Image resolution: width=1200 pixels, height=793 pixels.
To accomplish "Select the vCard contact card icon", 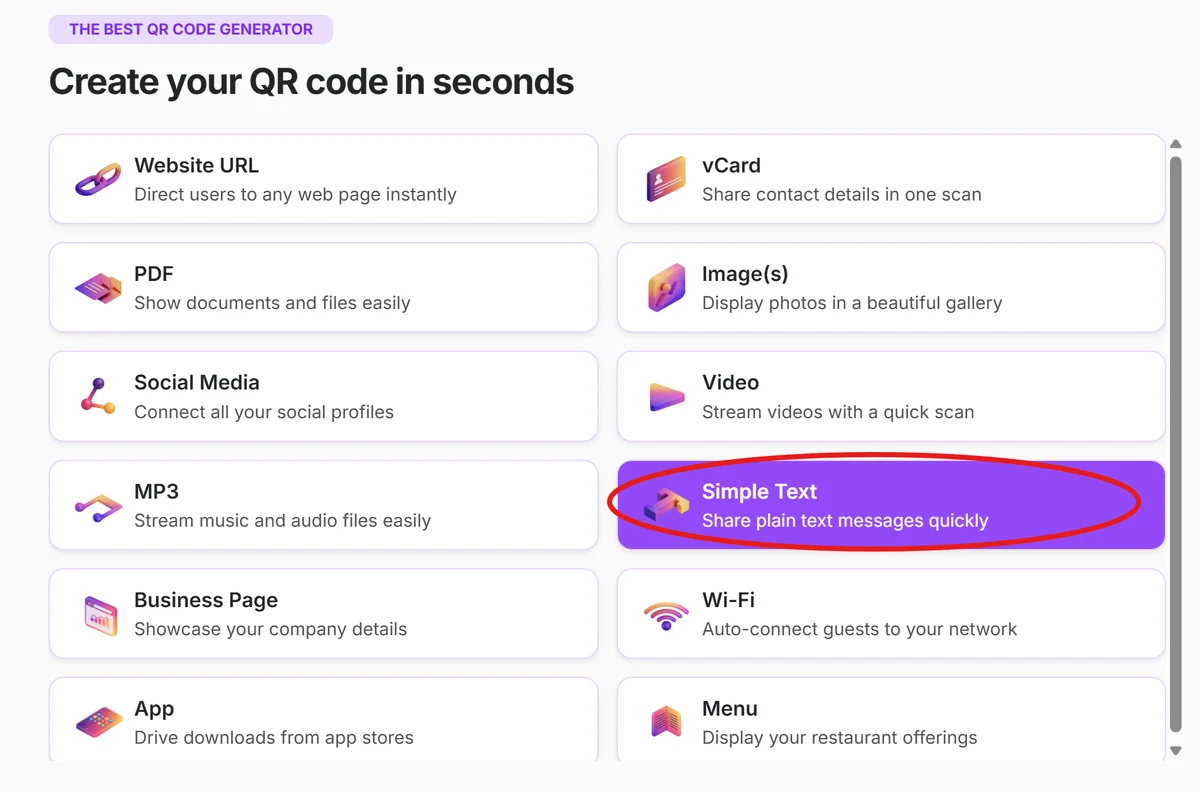I will coord(665,178).
